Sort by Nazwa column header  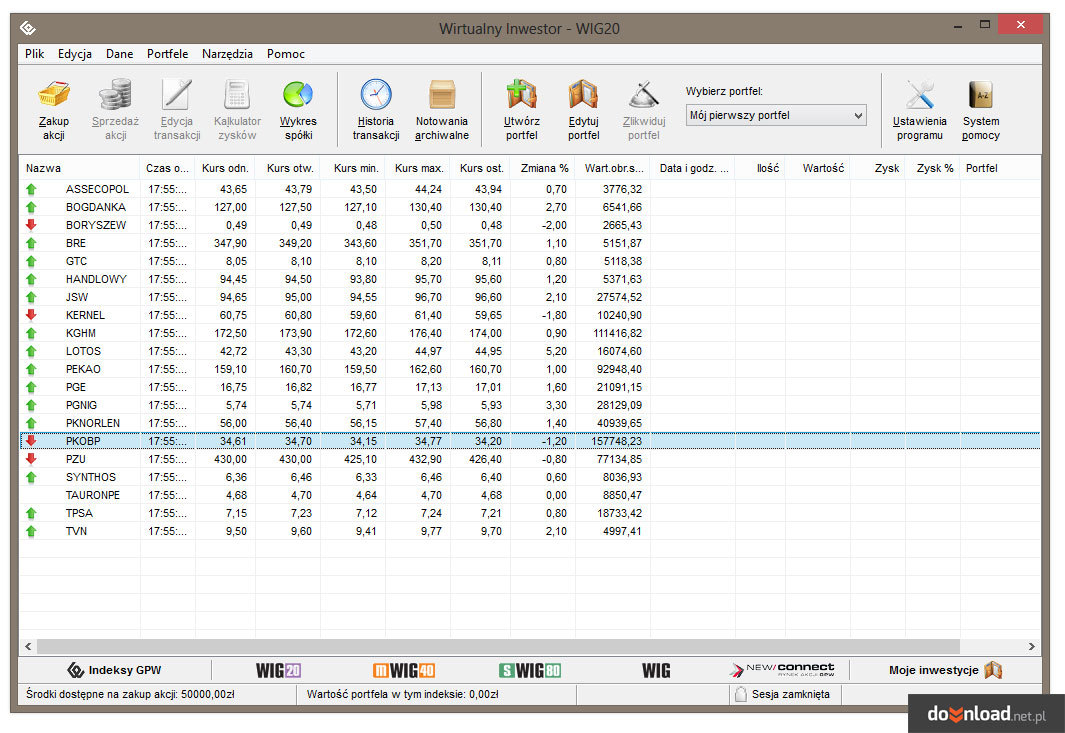(79, 168)
